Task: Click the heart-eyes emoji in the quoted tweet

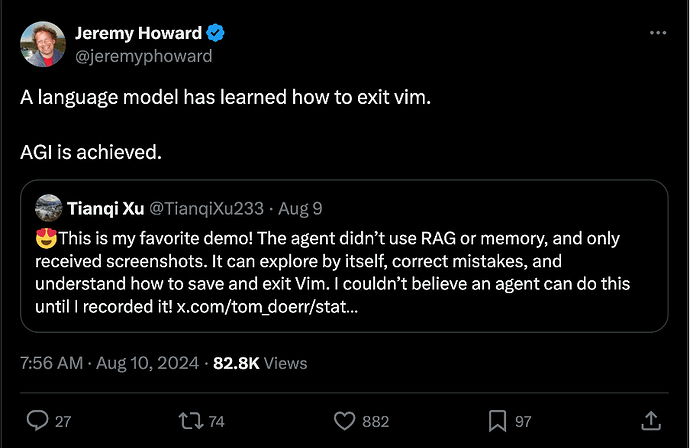Action: tap(44, 238)
